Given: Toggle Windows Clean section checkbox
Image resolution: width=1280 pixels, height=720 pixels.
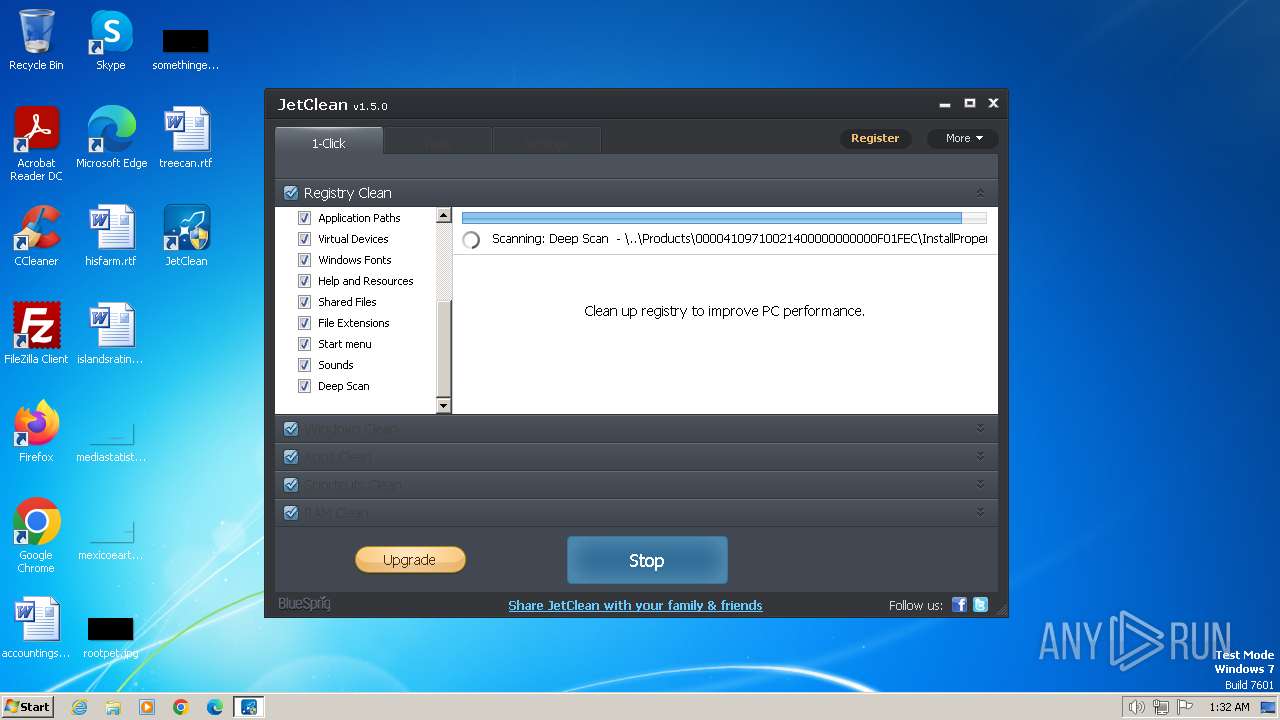Looking at the screenshot, I should [291, 429].
